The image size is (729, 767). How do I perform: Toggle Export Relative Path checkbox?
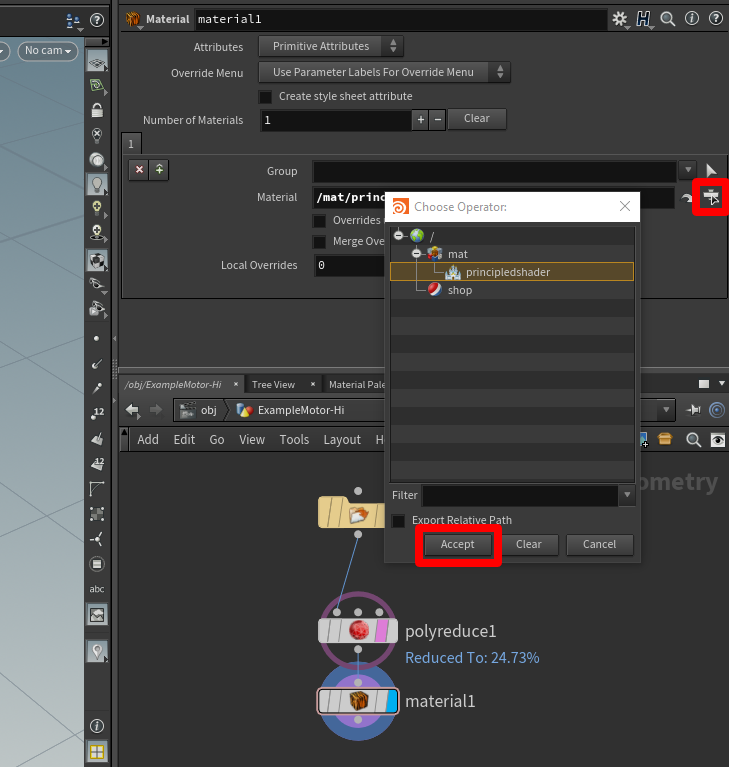click(x=398, y=521)
